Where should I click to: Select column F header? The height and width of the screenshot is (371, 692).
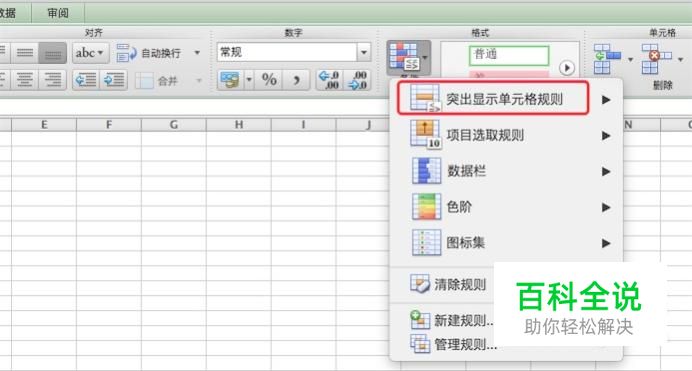point(109,125)
